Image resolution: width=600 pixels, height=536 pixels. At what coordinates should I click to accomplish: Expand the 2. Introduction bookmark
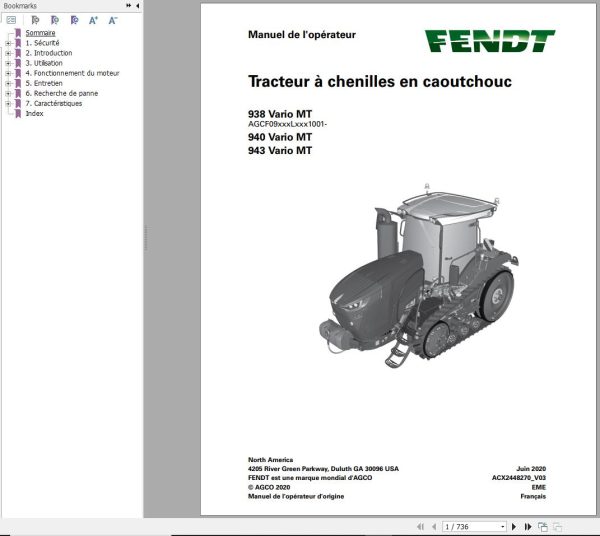click(x=8, y=53)
